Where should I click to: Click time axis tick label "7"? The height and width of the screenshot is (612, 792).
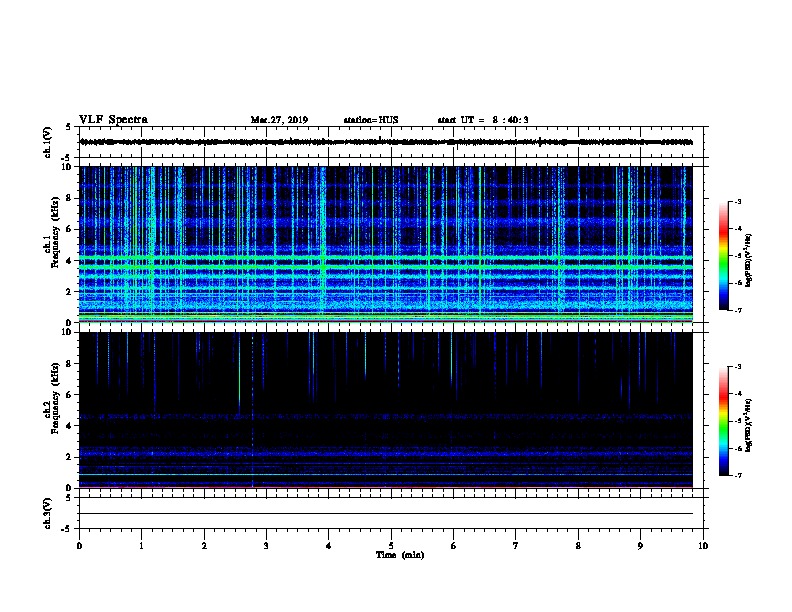516,546
